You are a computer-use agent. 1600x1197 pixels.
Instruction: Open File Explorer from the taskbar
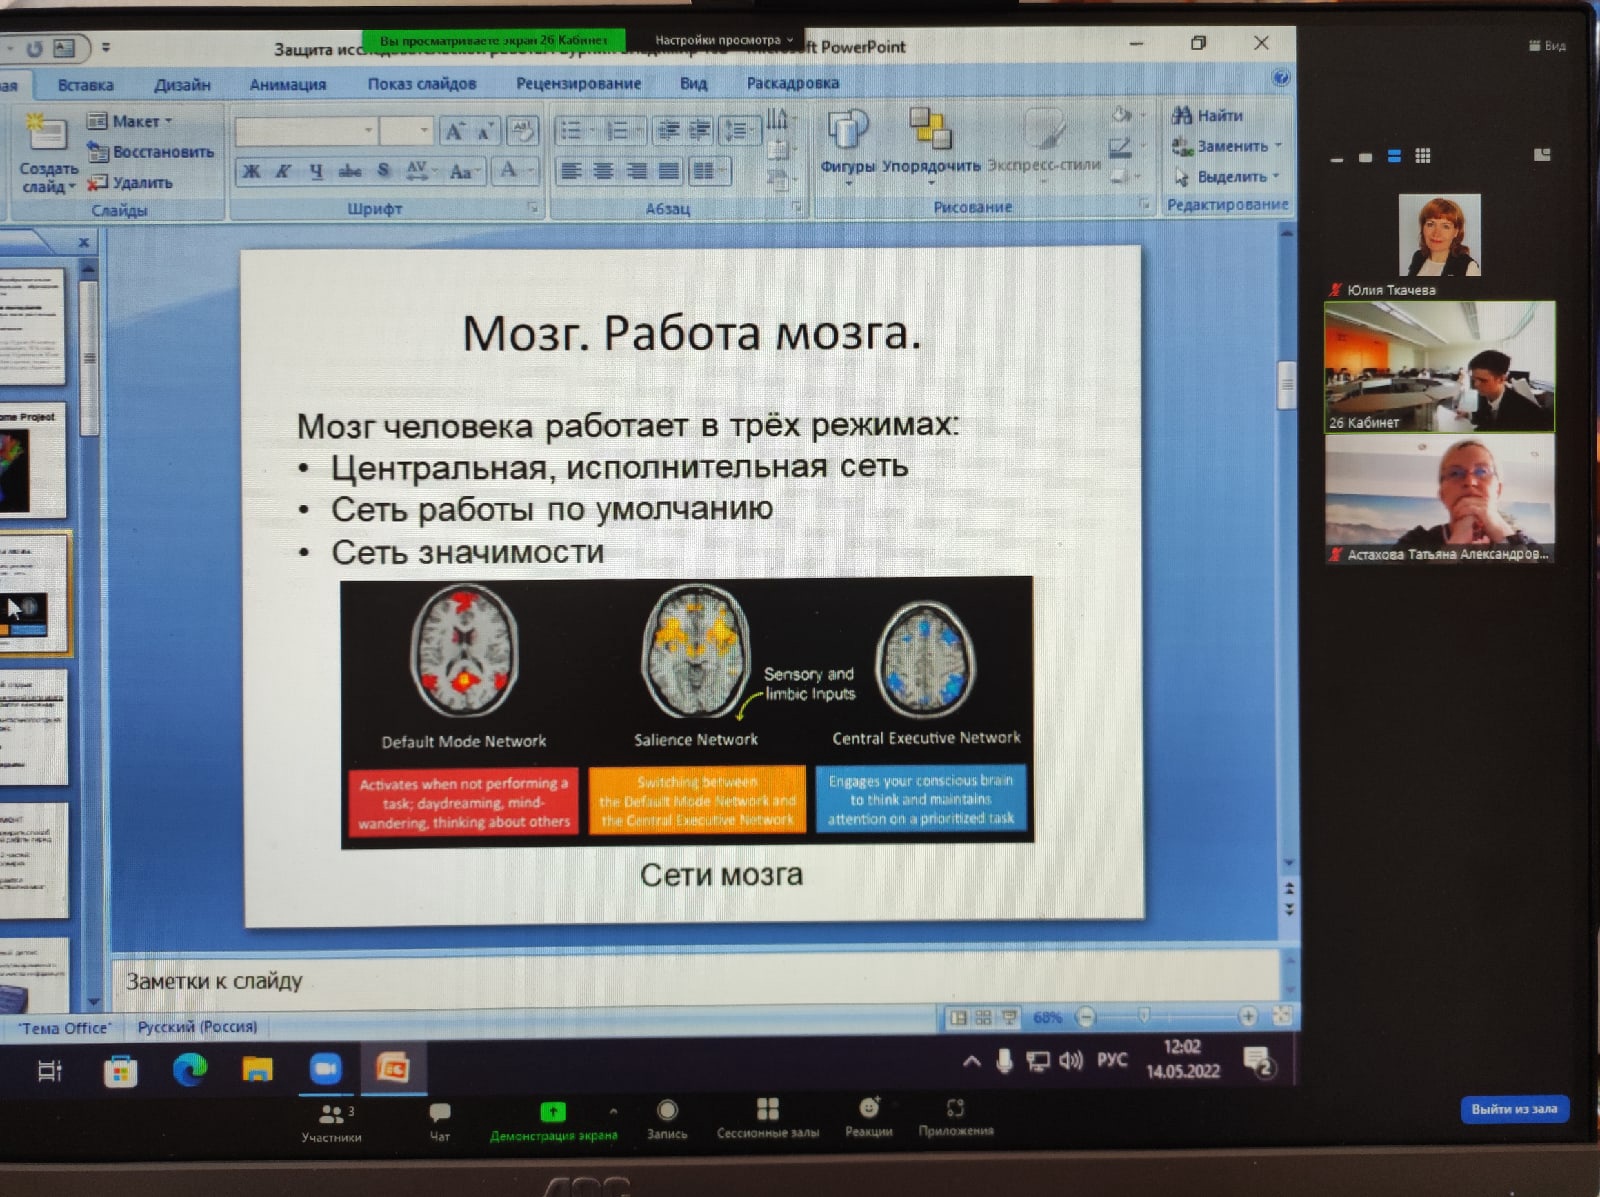pos(257,1070)
